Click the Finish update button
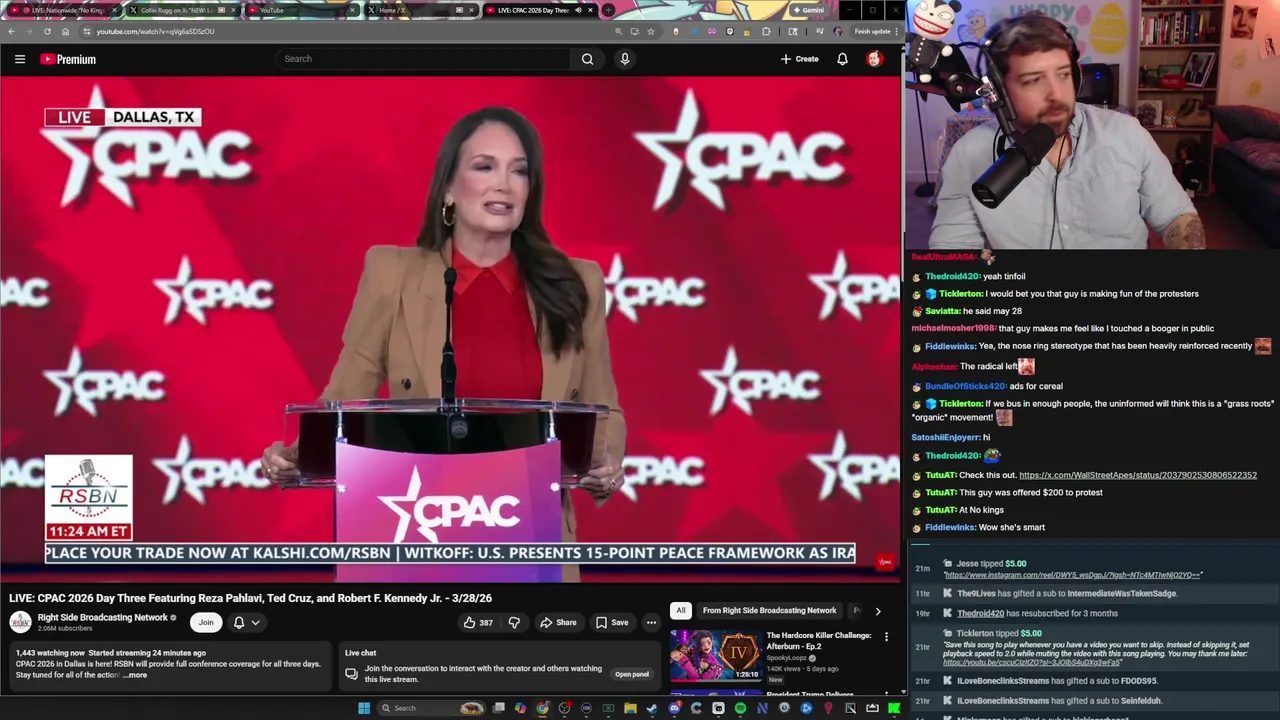Screen dimensions: 1280x720 [876, 31]
